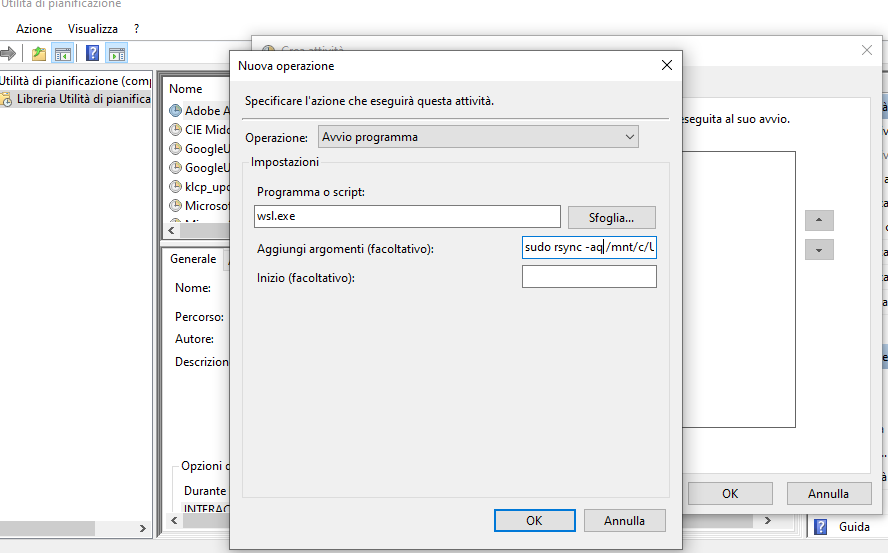Click bottom scrollbar right arrow near Guida

[x=768, y=521]
